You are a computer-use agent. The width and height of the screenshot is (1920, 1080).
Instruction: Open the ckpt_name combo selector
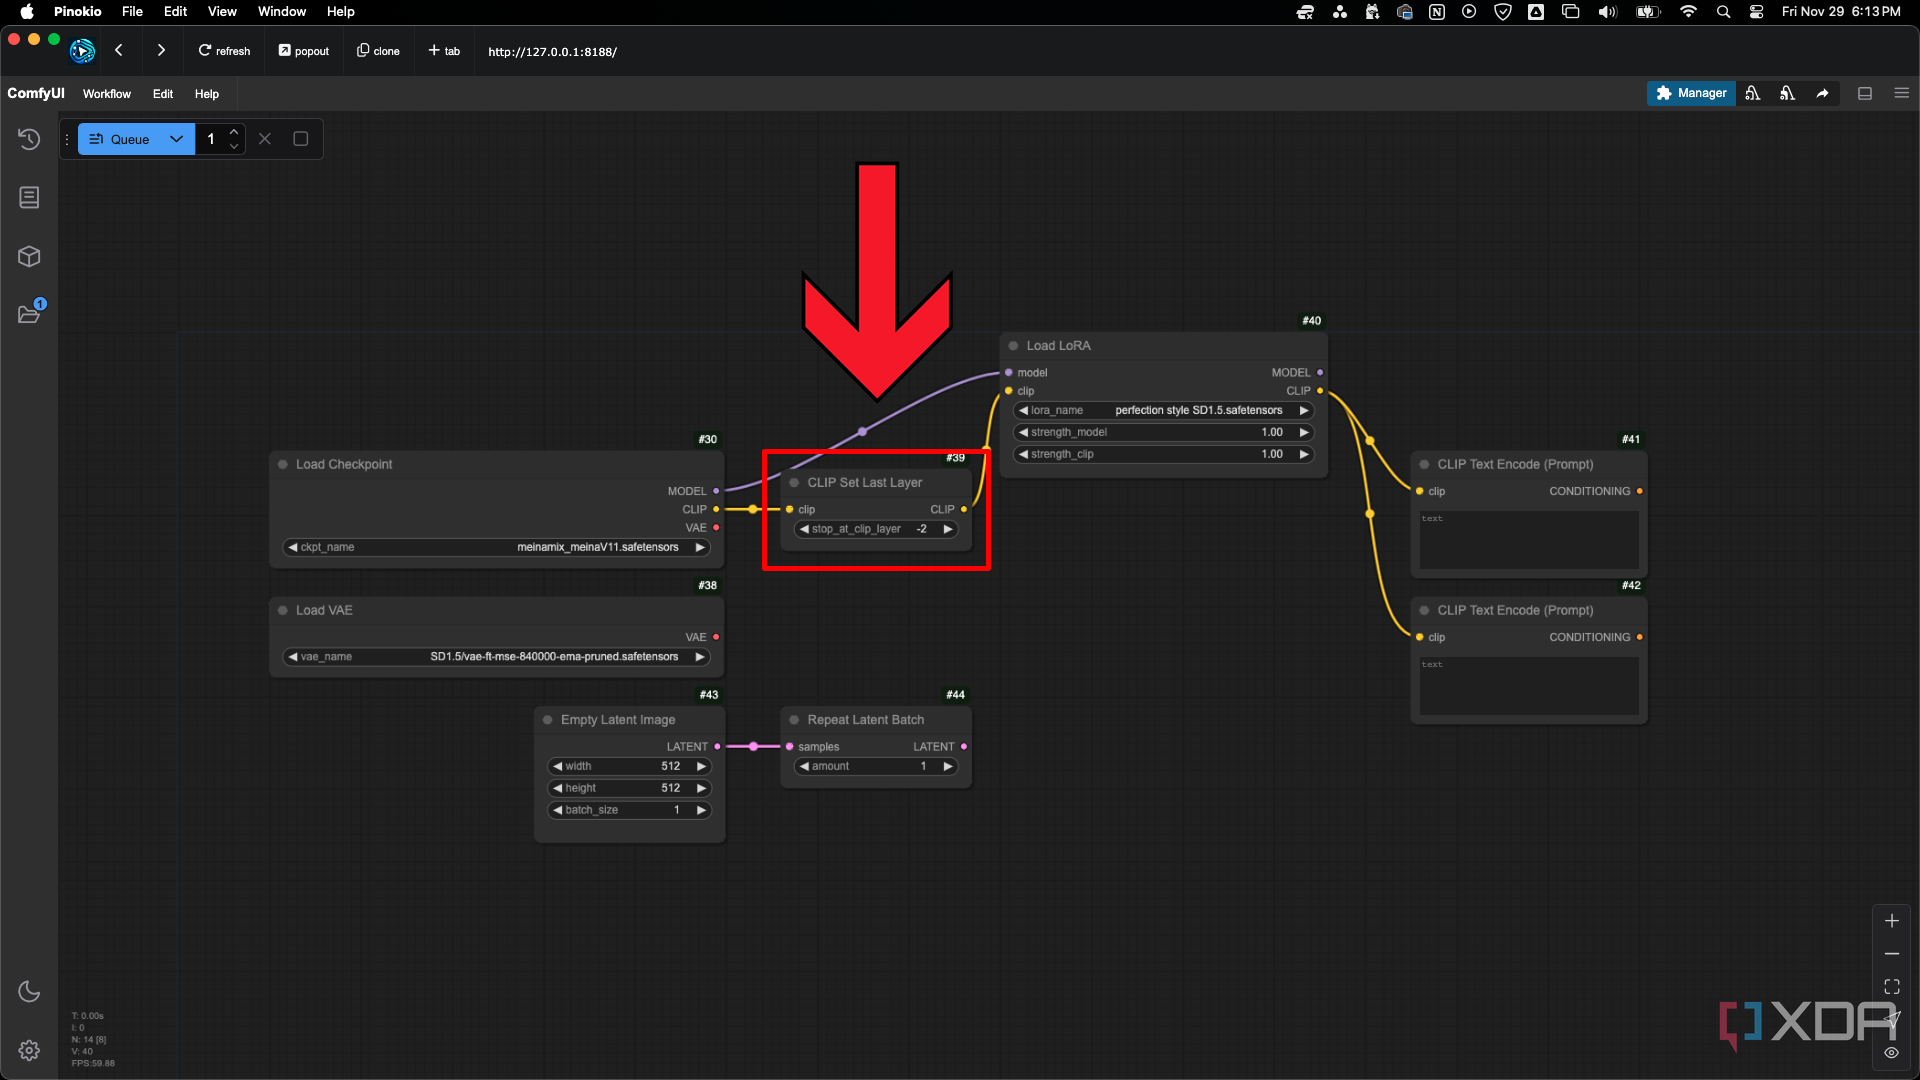click(497, 548)
